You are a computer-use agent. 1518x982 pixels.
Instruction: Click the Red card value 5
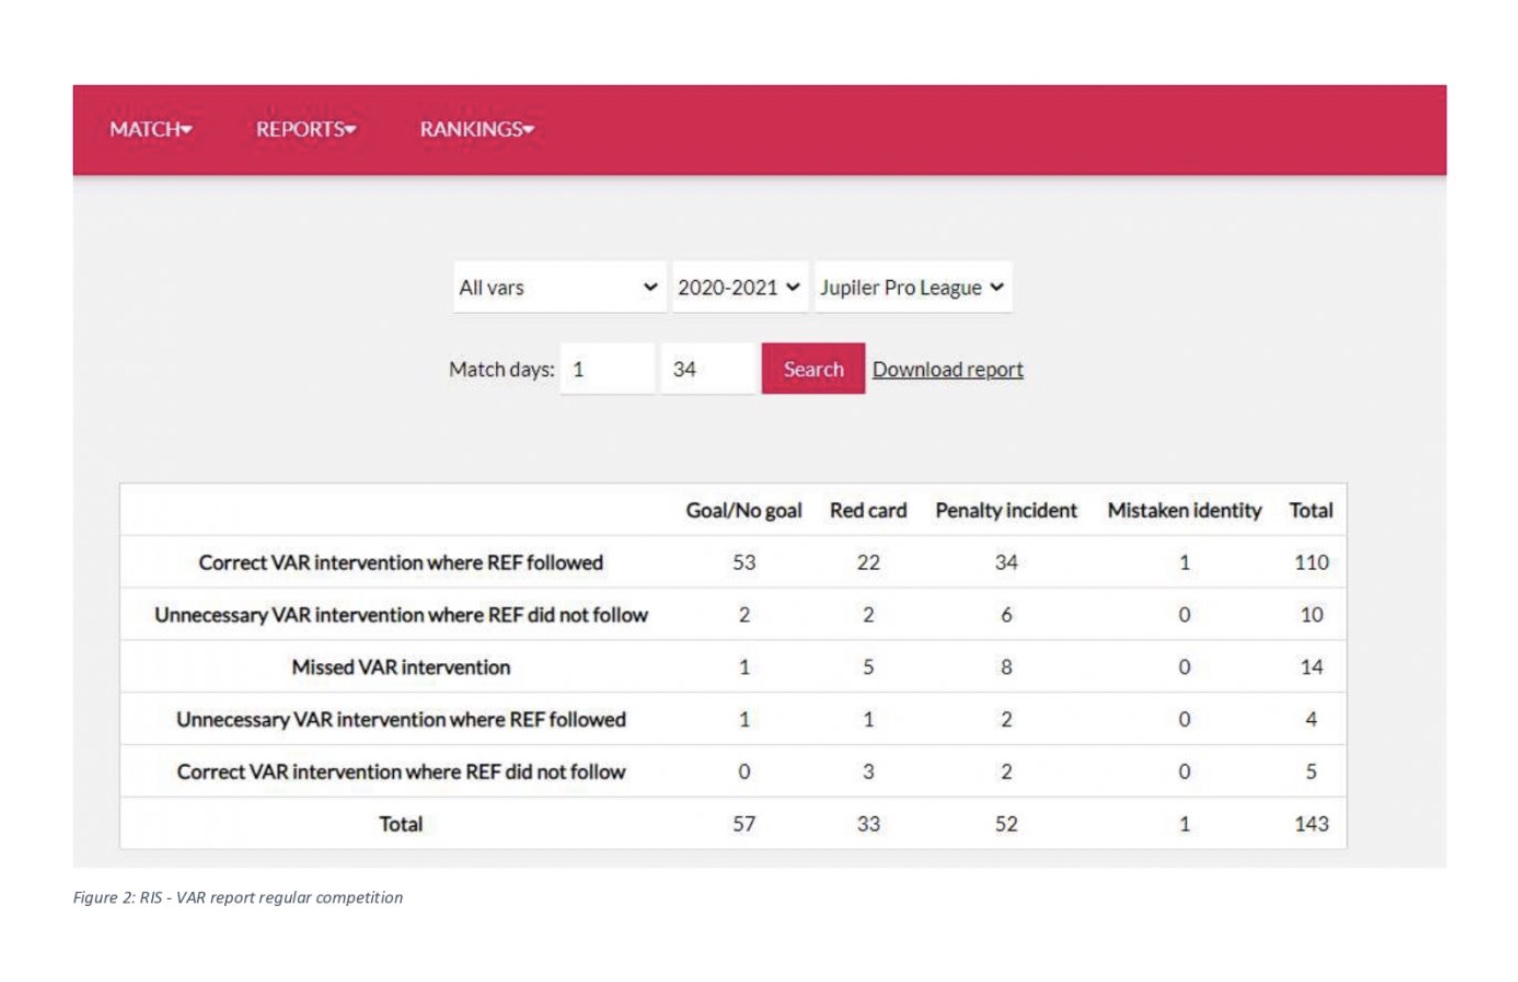point(868,667)
